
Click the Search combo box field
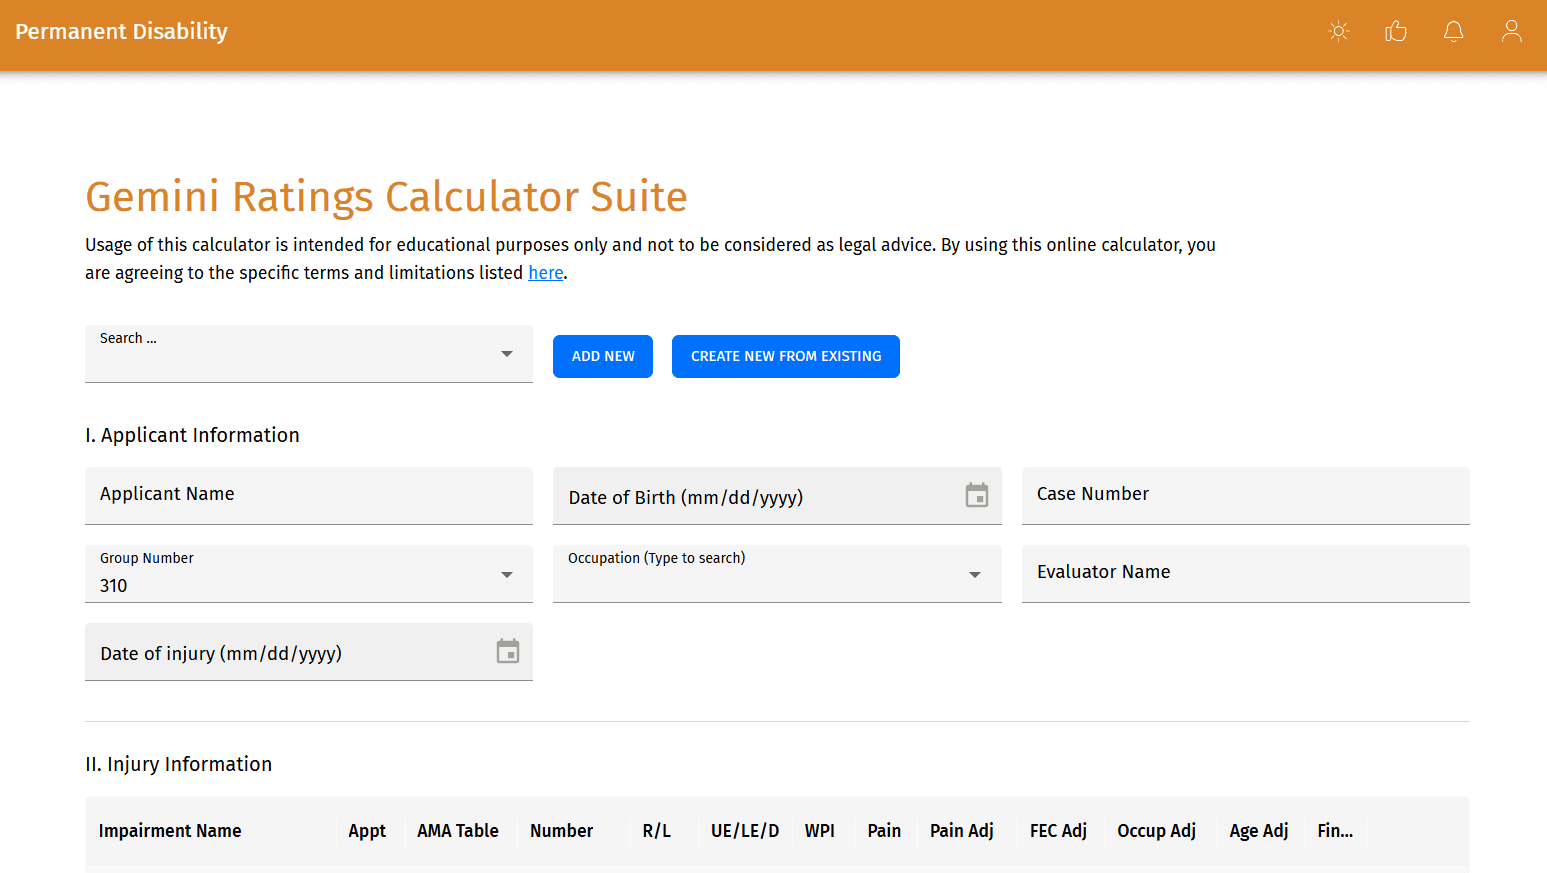click(309, 353)
